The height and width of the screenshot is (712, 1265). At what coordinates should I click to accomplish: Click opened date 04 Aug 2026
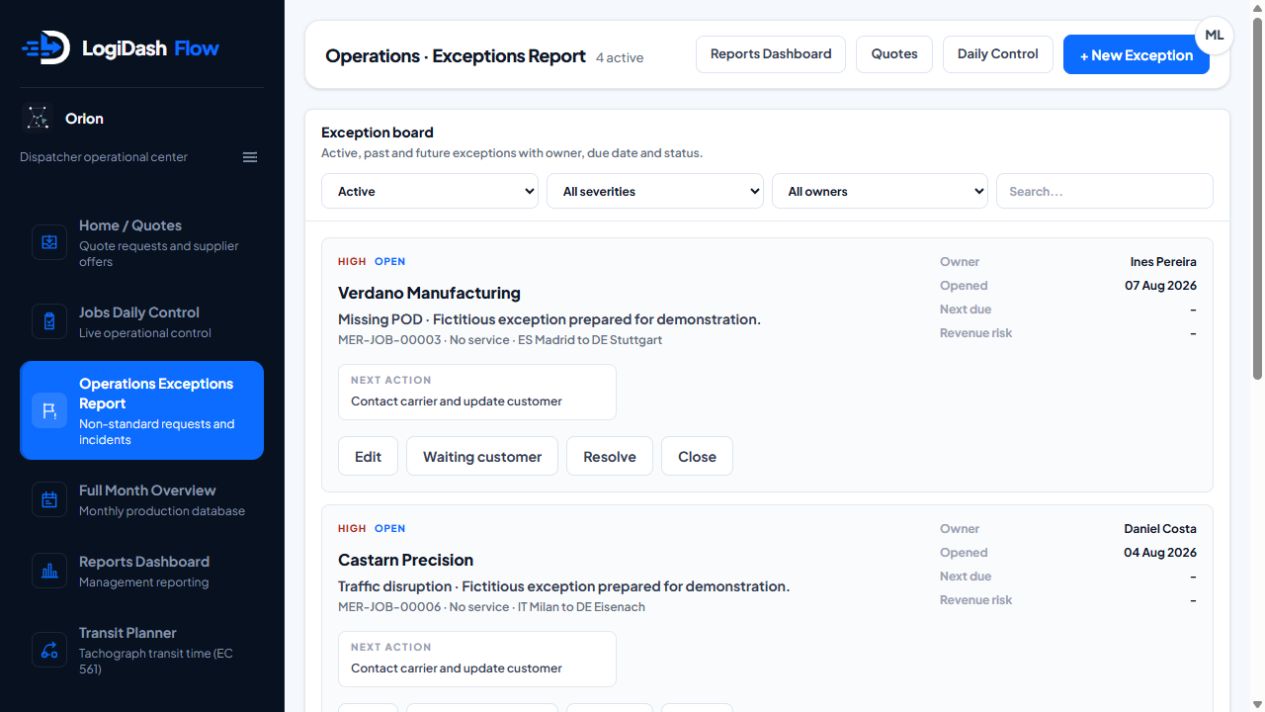coord(1160,553)
